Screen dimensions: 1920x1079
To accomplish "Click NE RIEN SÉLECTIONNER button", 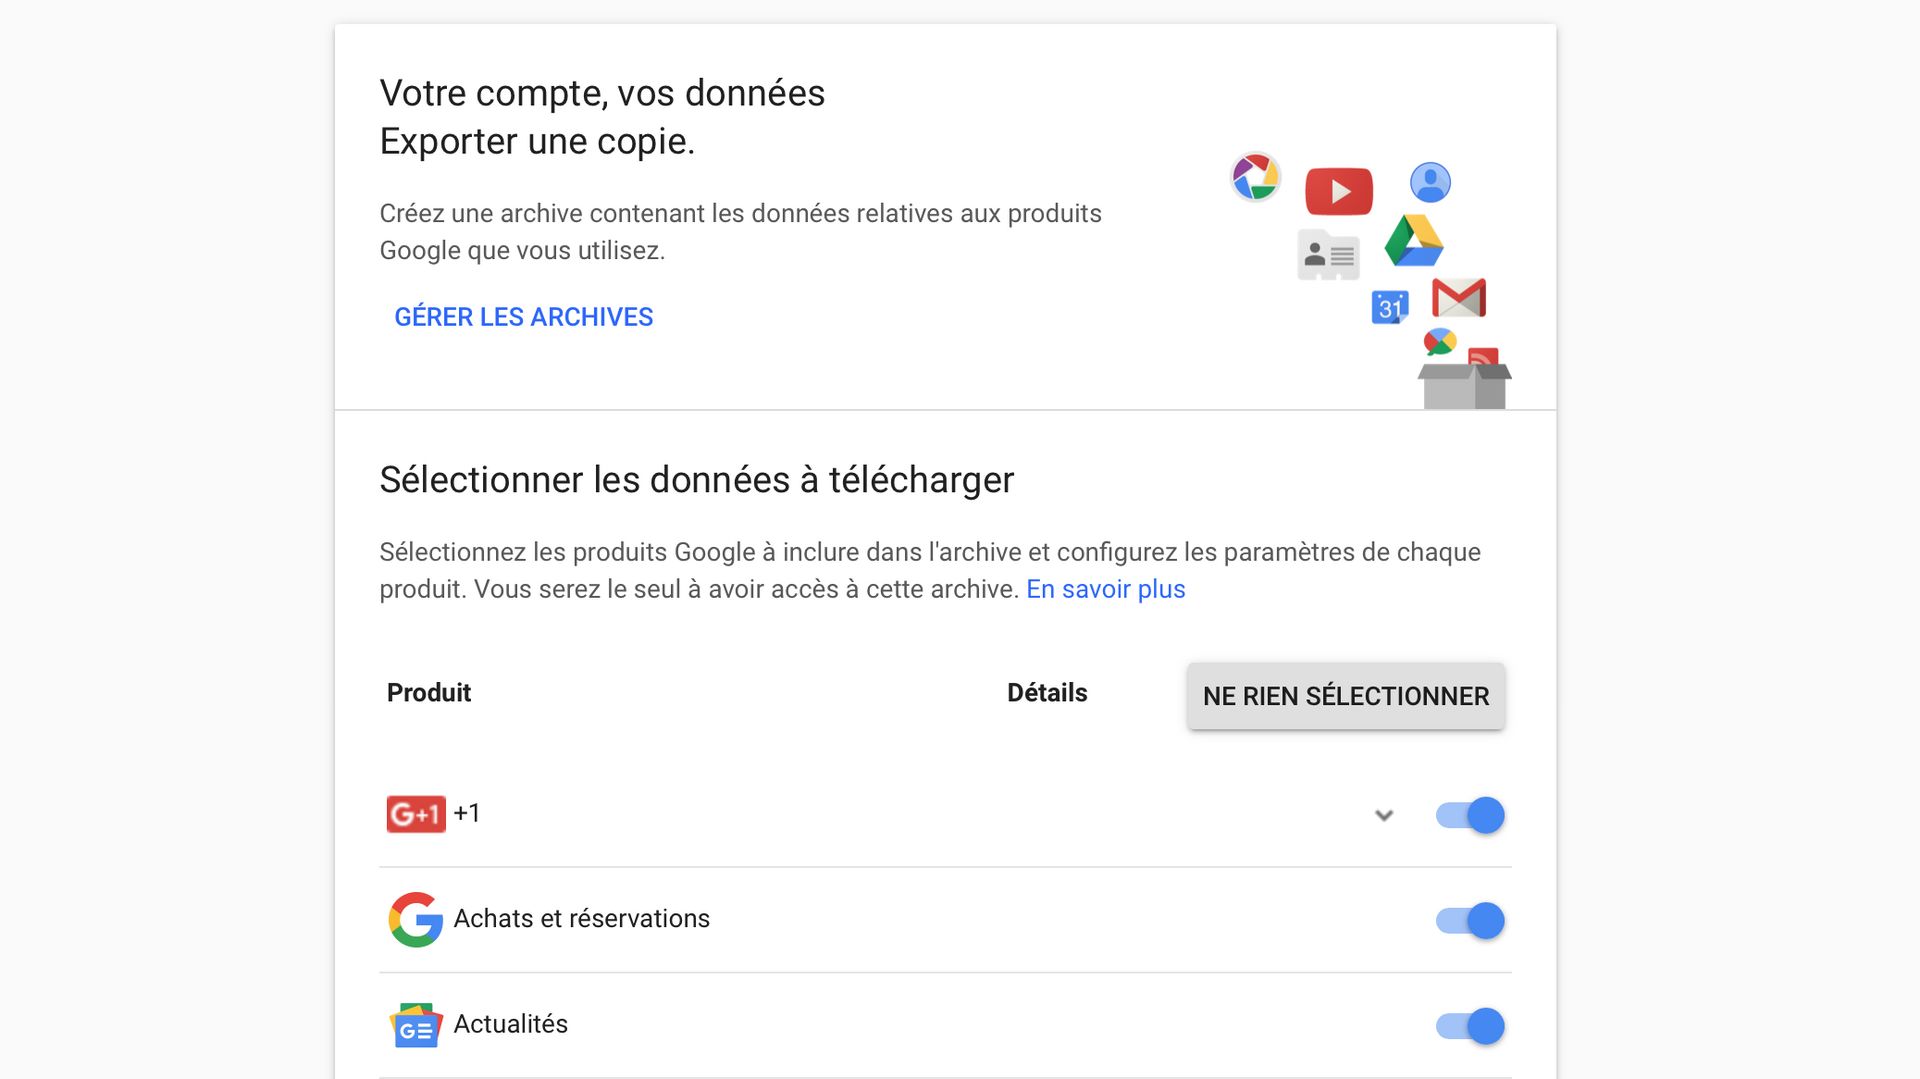I will (1346, 696).
